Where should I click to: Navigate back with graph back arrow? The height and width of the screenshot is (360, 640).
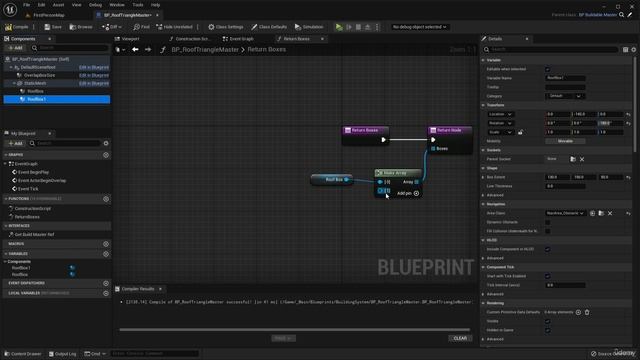tap(135, 49)
